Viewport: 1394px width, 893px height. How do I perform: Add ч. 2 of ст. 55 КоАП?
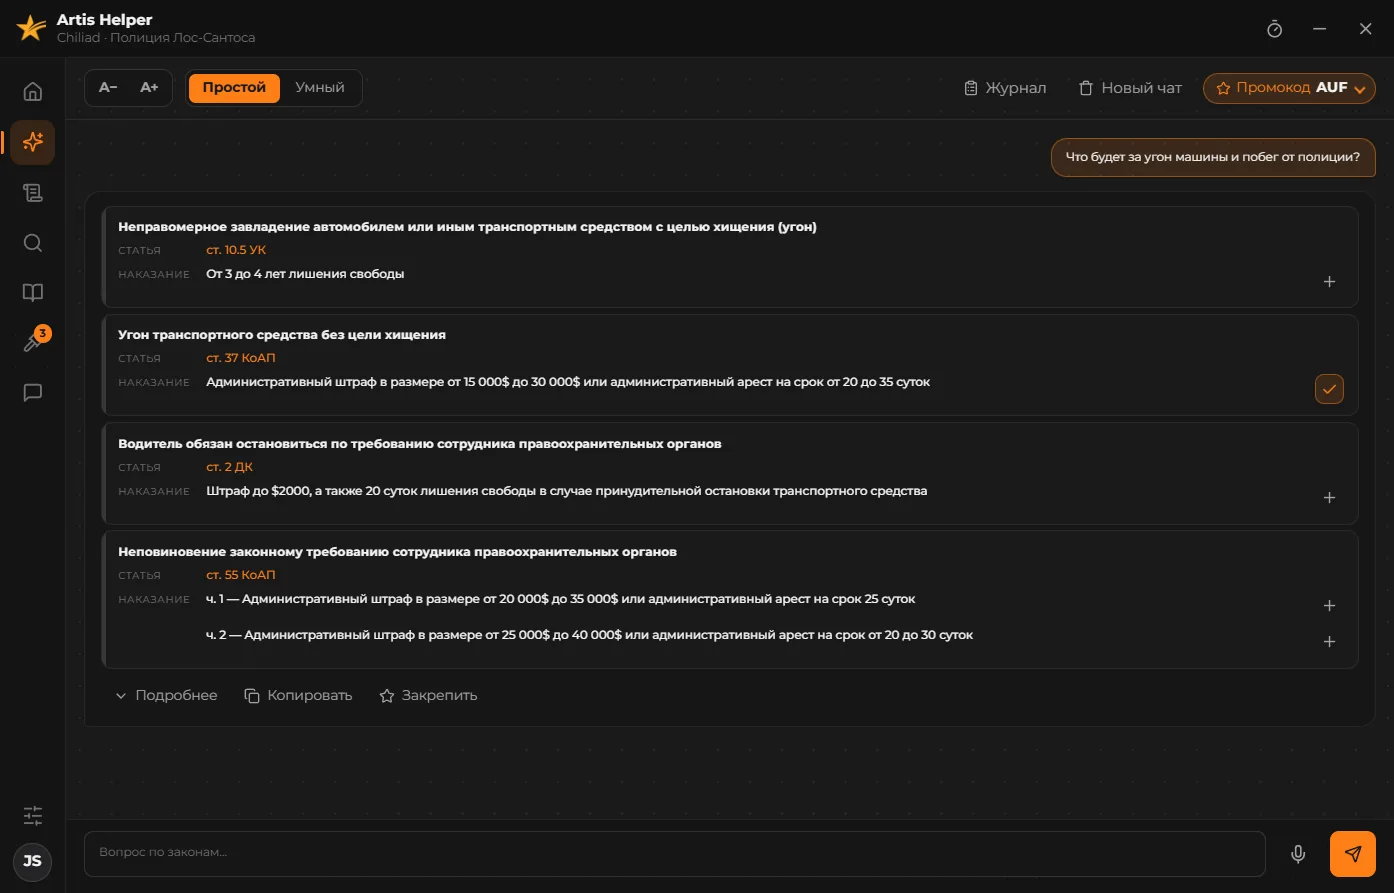click(x=1329, y=642)
